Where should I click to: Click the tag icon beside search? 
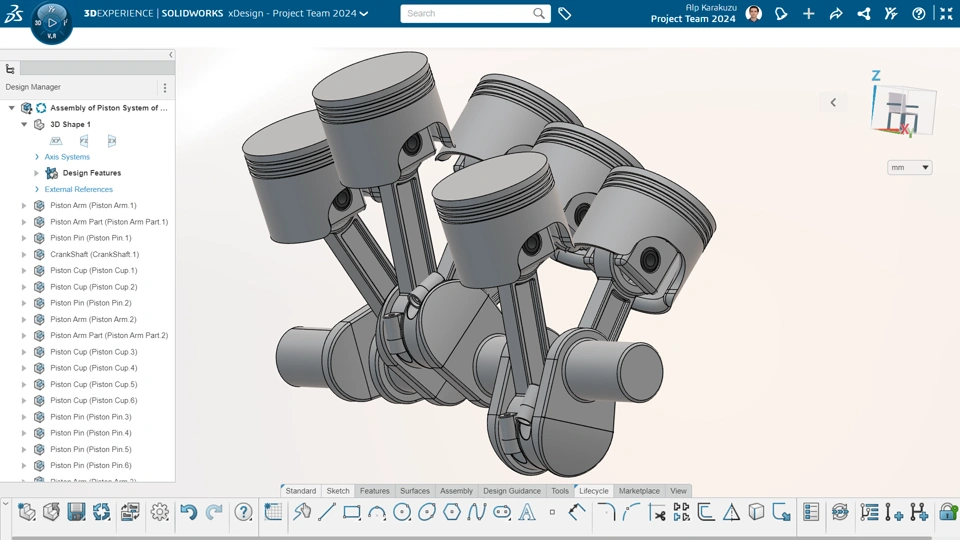tap(564, 13)
